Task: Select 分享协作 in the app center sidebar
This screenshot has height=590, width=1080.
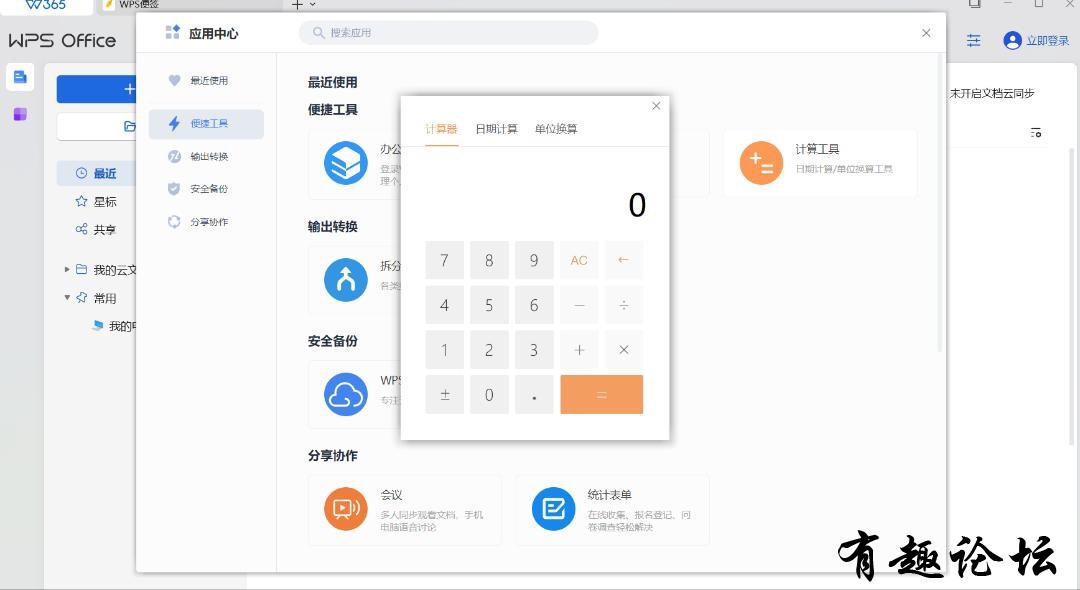Action: click(x=206, y=222)
